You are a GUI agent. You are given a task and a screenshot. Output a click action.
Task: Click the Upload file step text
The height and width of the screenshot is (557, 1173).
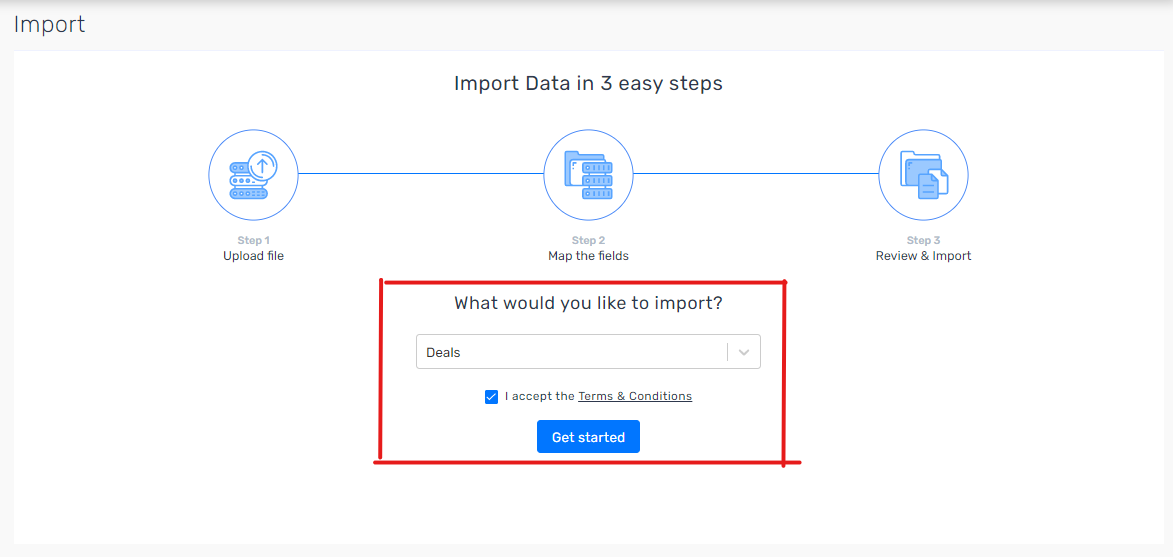point(253,256)
